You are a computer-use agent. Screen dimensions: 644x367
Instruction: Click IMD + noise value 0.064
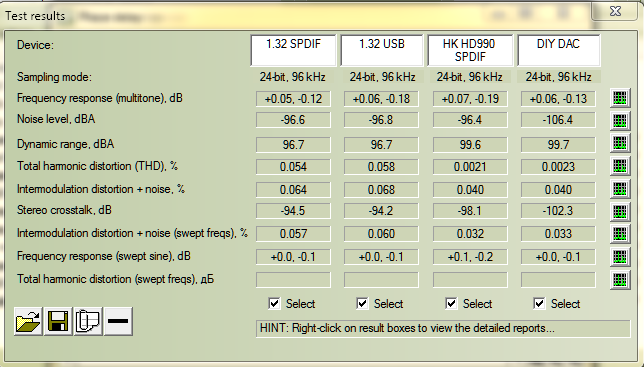click(x=293, y=190)
